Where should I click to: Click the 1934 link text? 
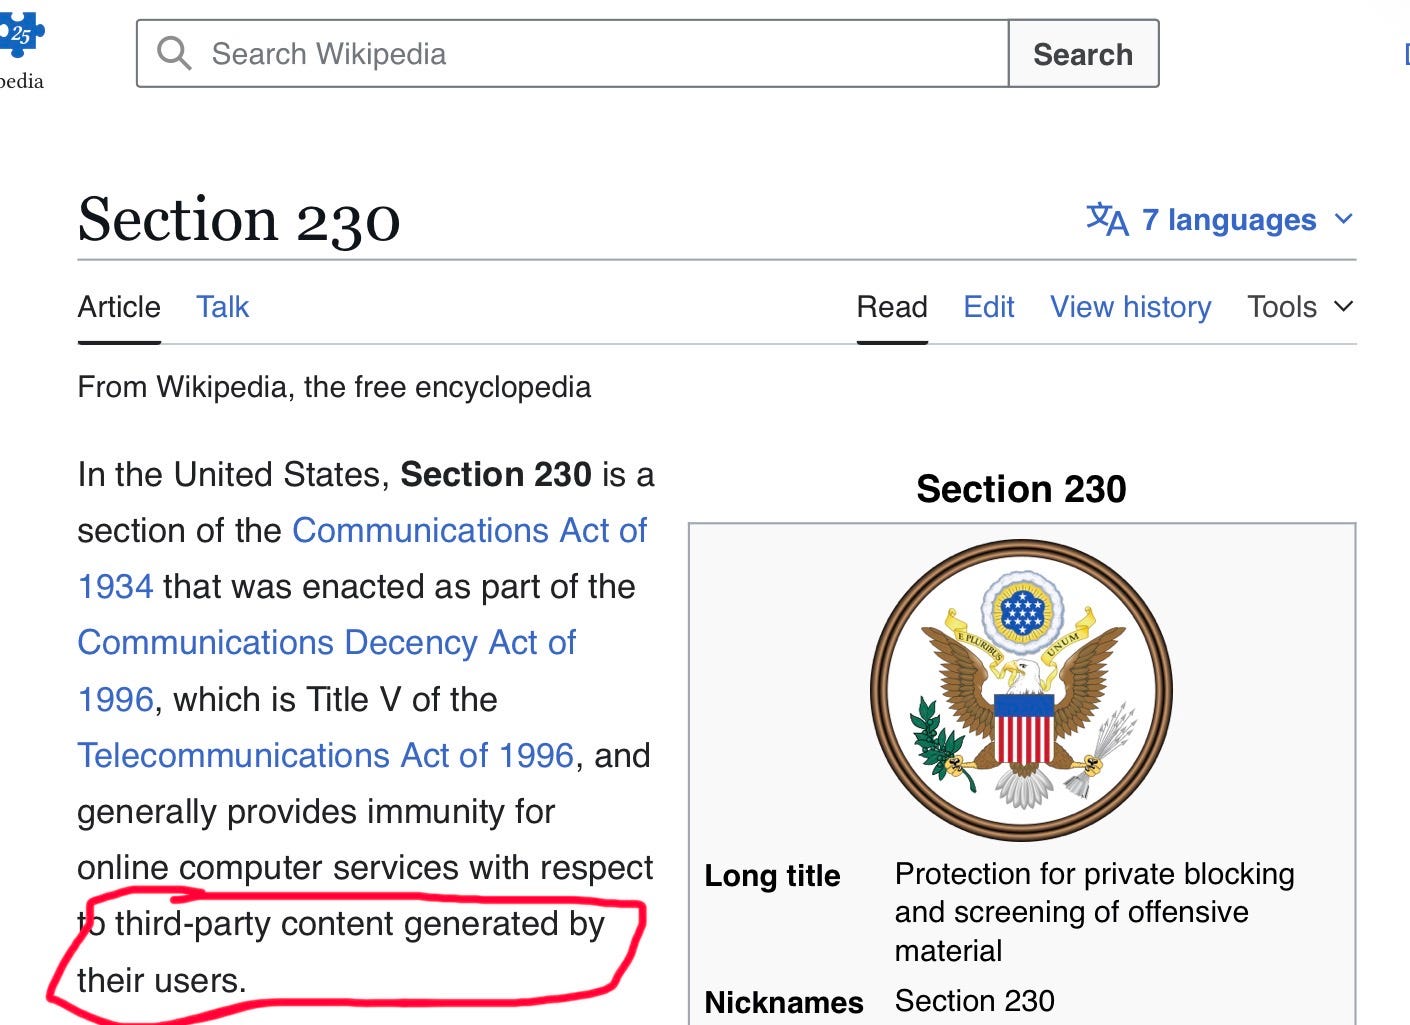tap(116, 586)
